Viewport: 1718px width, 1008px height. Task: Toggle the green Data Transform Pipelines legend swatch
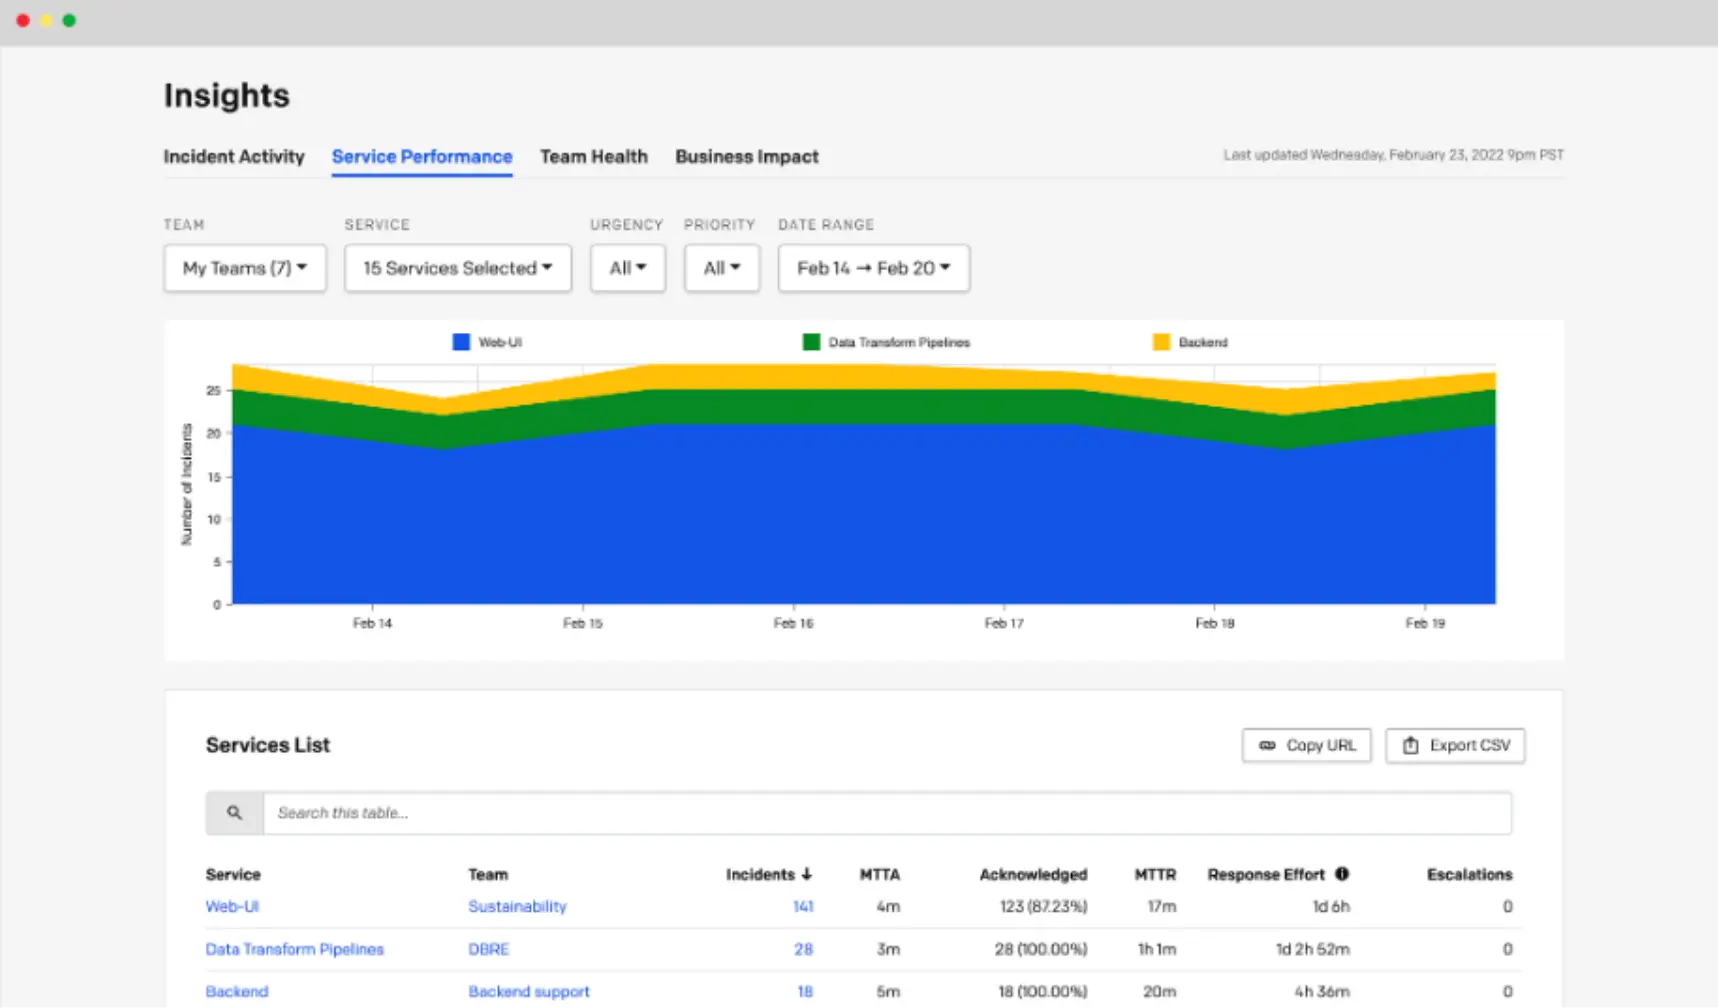811,342
